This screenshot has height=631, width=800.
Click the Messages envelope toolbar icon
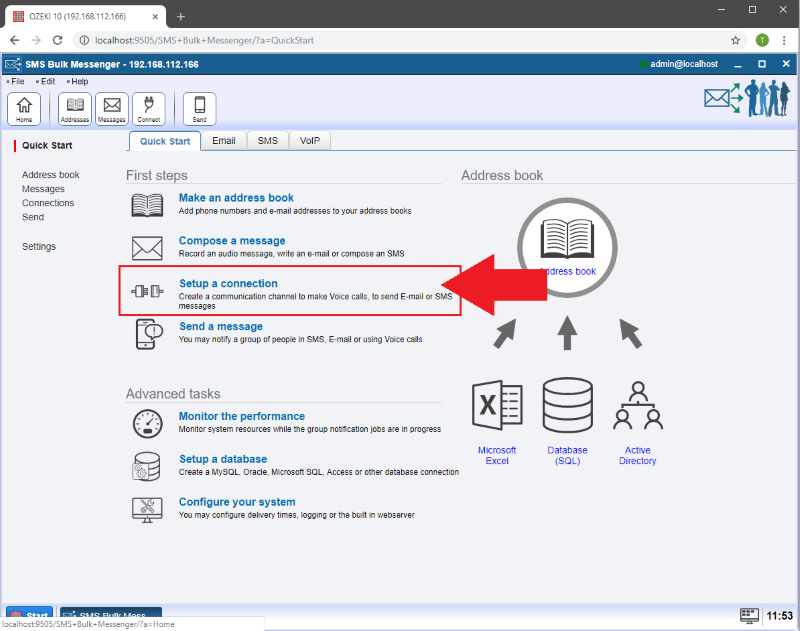pos(112,107)
